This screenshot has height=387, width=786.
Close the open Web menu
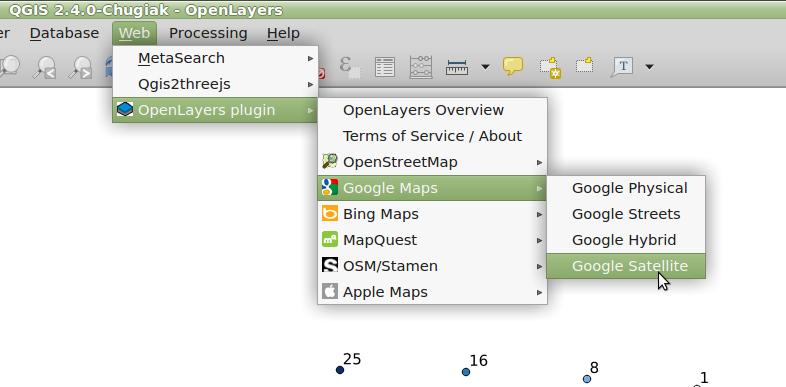coord(134,33)
